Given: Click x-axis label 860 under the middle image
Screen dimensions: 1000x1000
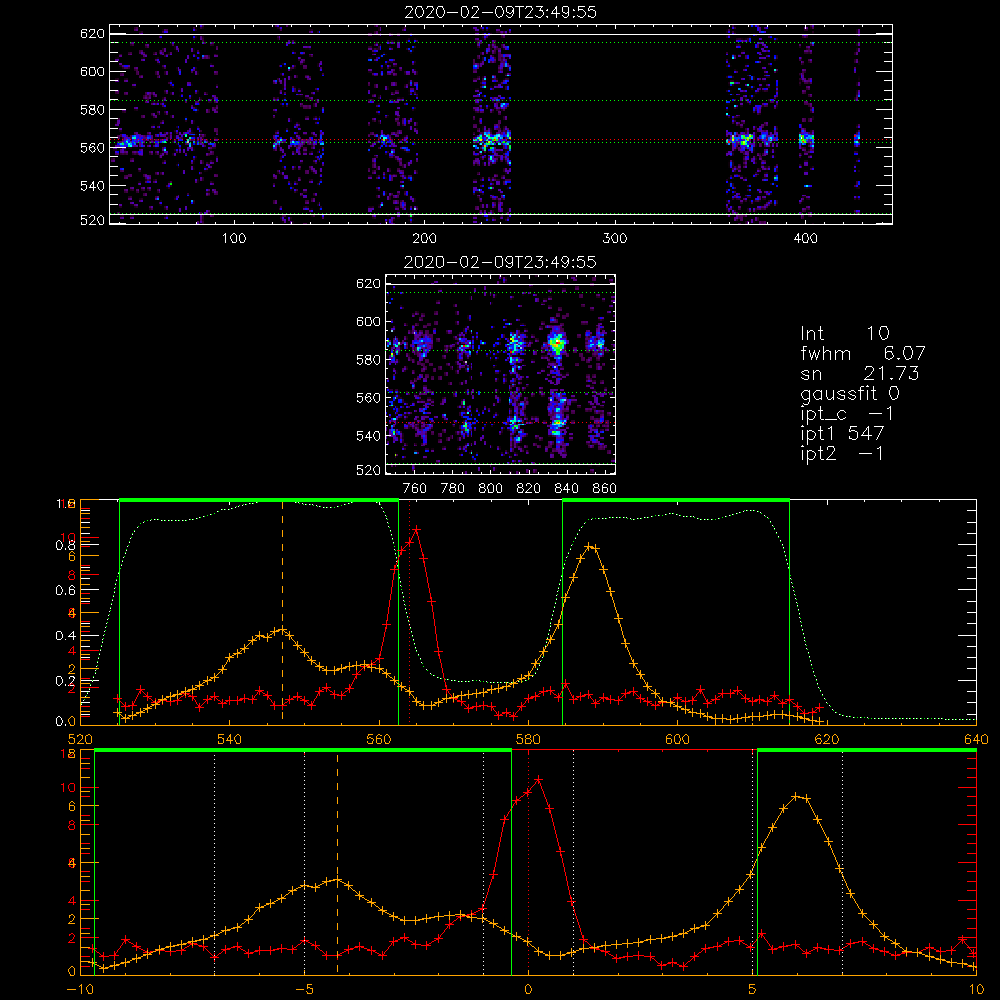Looking at the screenshot, I should 605,489.
